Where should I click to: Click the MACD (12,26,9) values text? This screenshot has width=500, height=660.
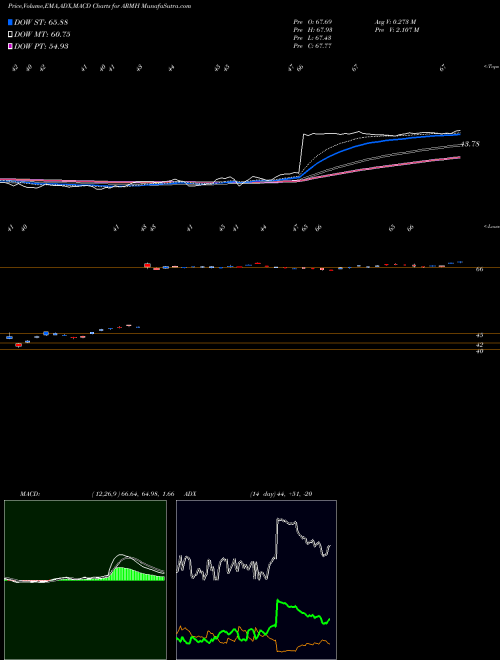coord(132,494)
